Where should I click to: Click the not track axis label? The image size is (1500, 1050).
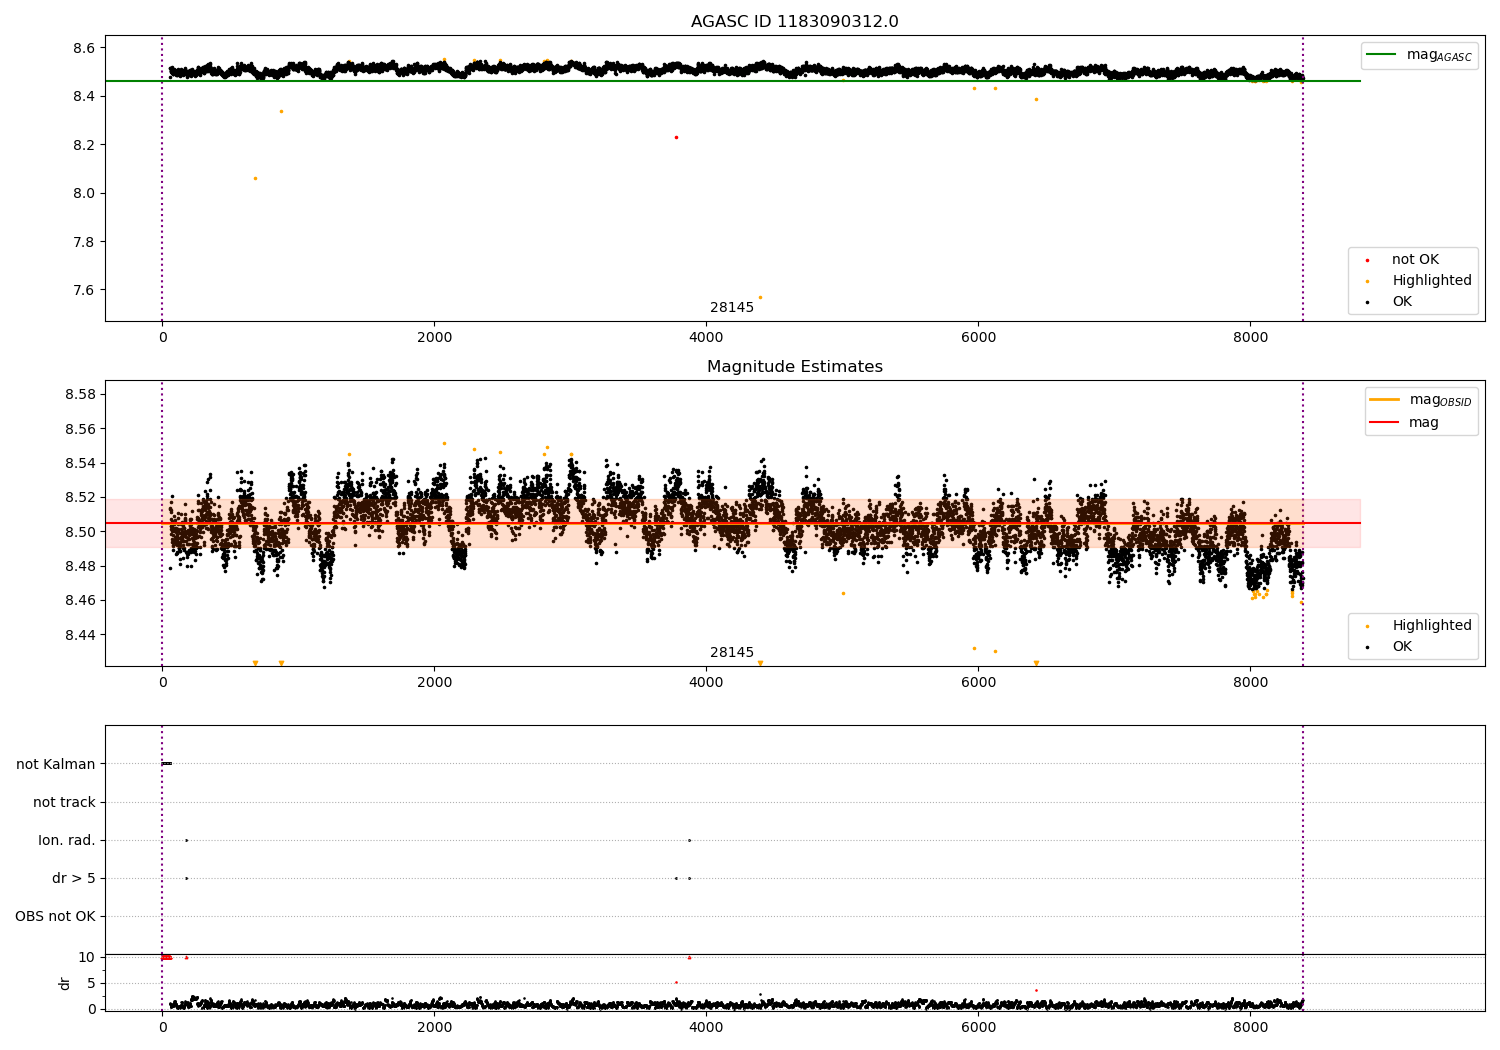(x=64, y=803)
